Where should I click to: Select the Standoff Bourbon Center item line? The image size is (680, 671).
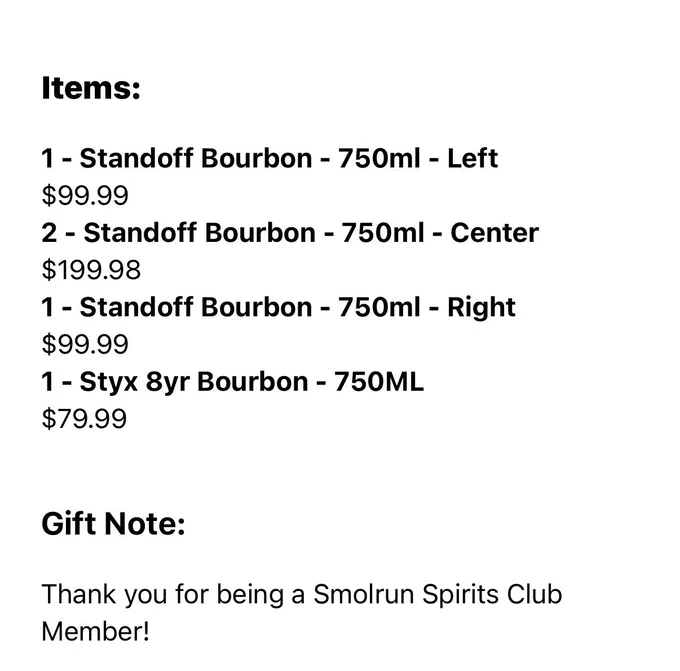(x=290, y=232)
